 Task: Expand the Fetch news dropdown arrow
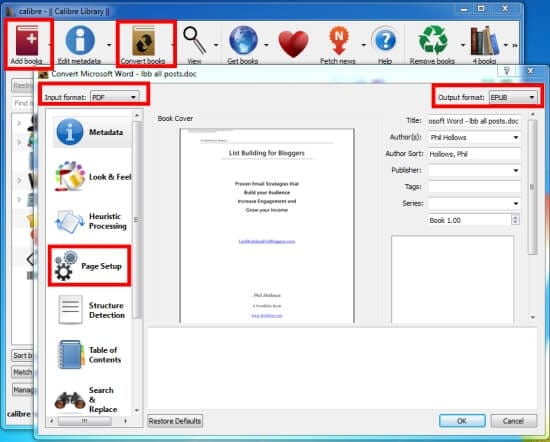[364, 45]
